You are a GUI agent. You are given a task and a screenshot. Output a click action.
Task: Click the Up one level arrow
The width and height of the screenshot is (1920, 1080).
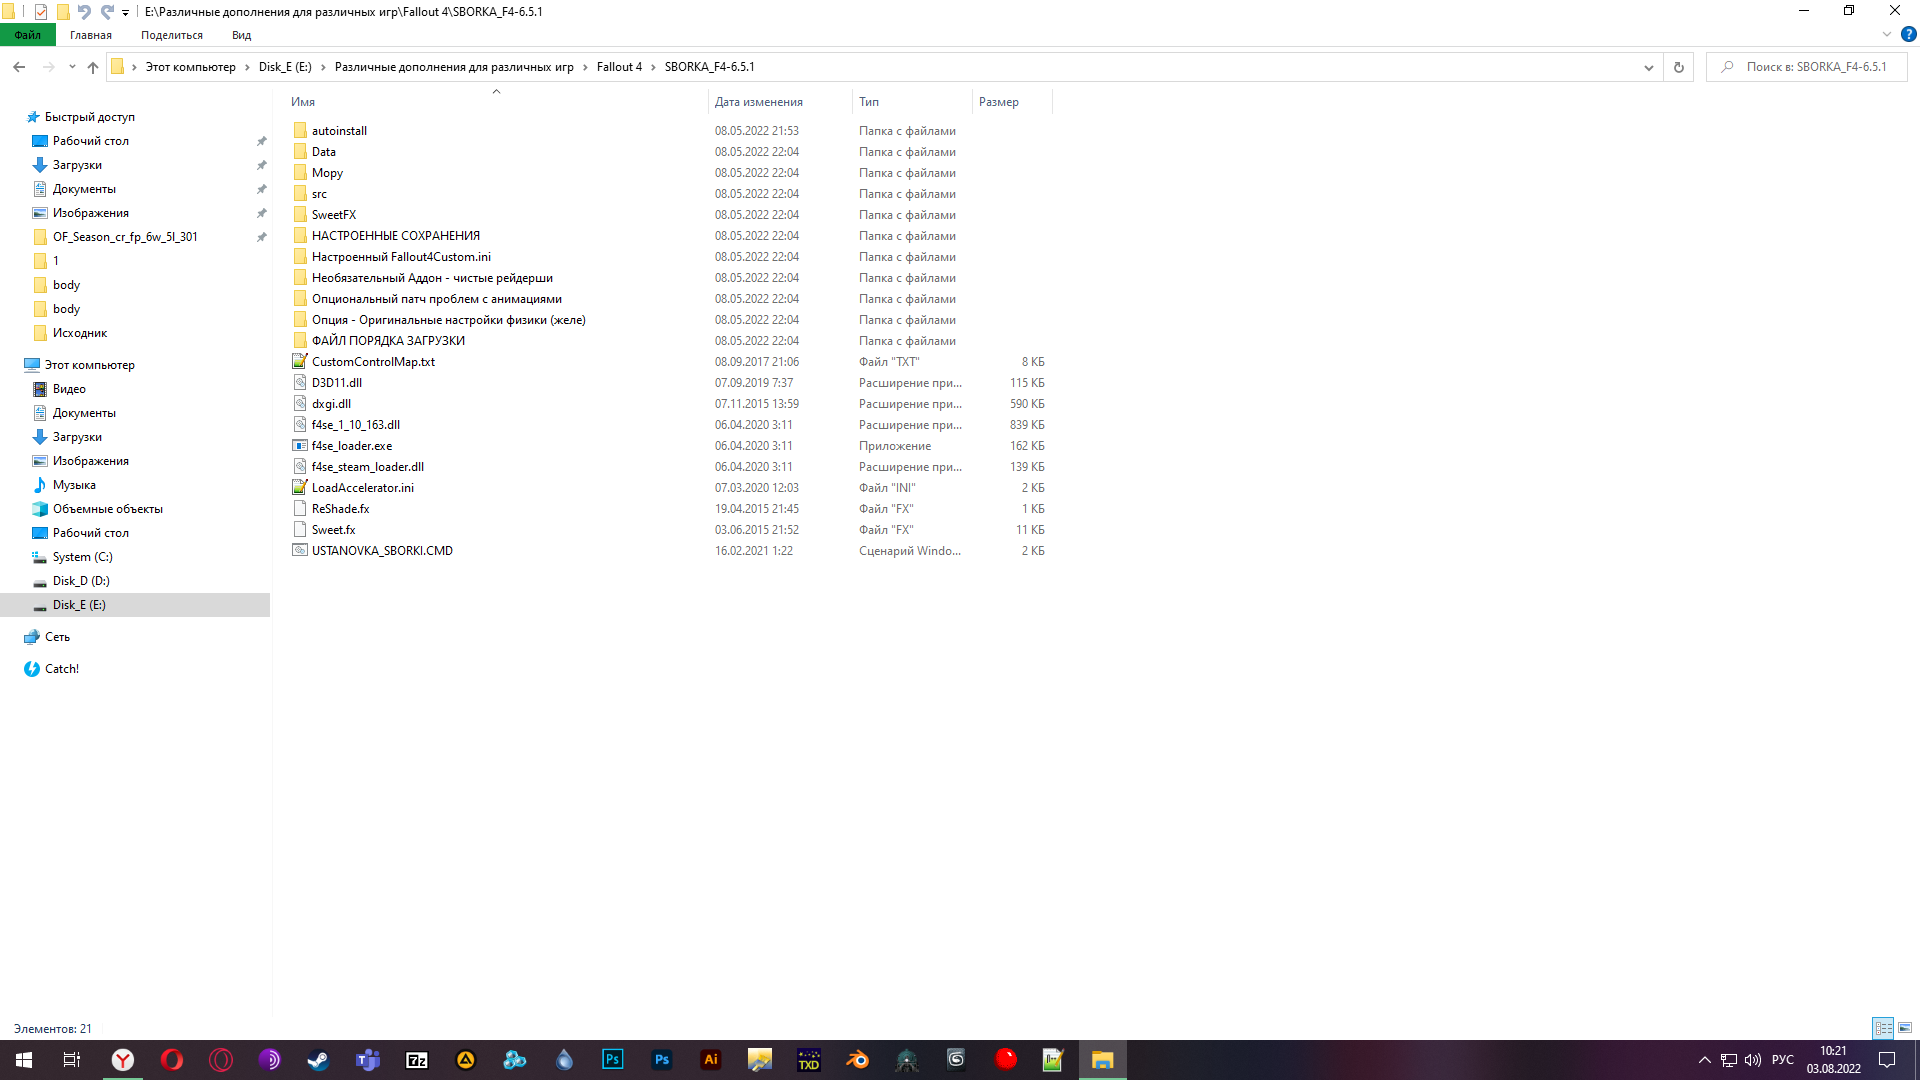pyautogui.click(x=93, y=67)
